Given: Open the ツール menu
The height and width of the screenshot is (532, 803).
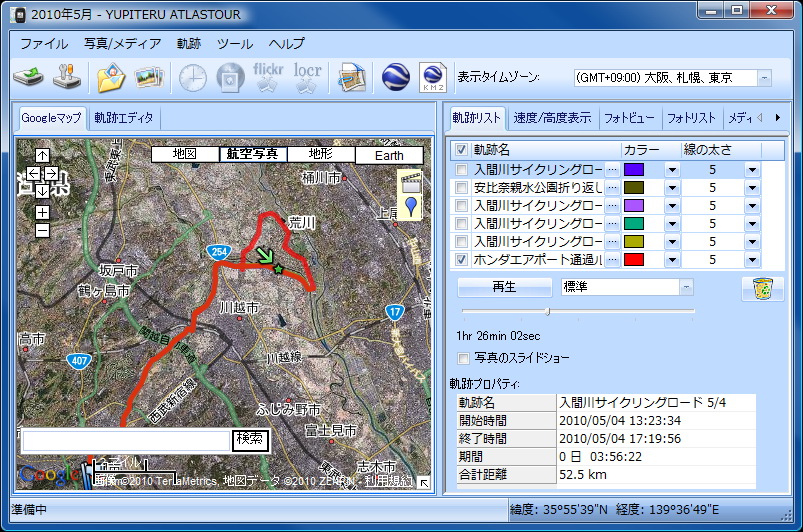Looking at the screenshot, I should click(x=235, y=44).
